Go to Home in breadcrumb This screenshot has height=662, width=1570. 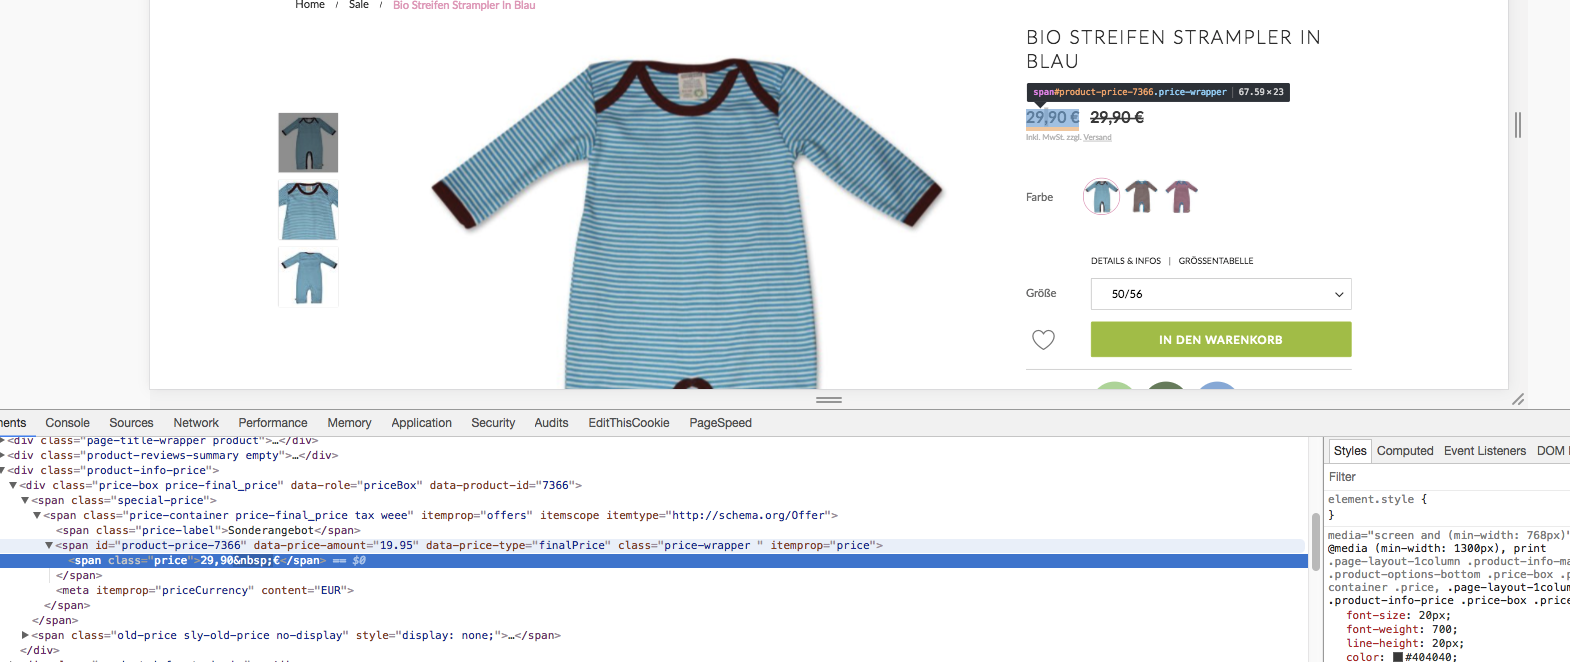point(310,5)
